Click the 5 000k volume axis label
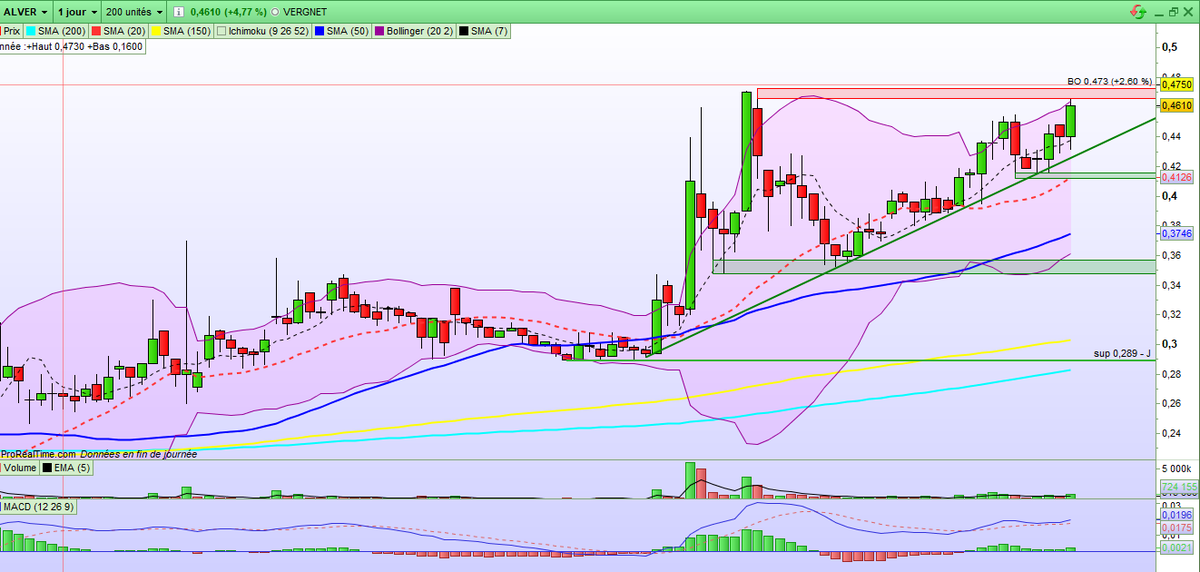The image size is (1200, 572). (1177, 468)
